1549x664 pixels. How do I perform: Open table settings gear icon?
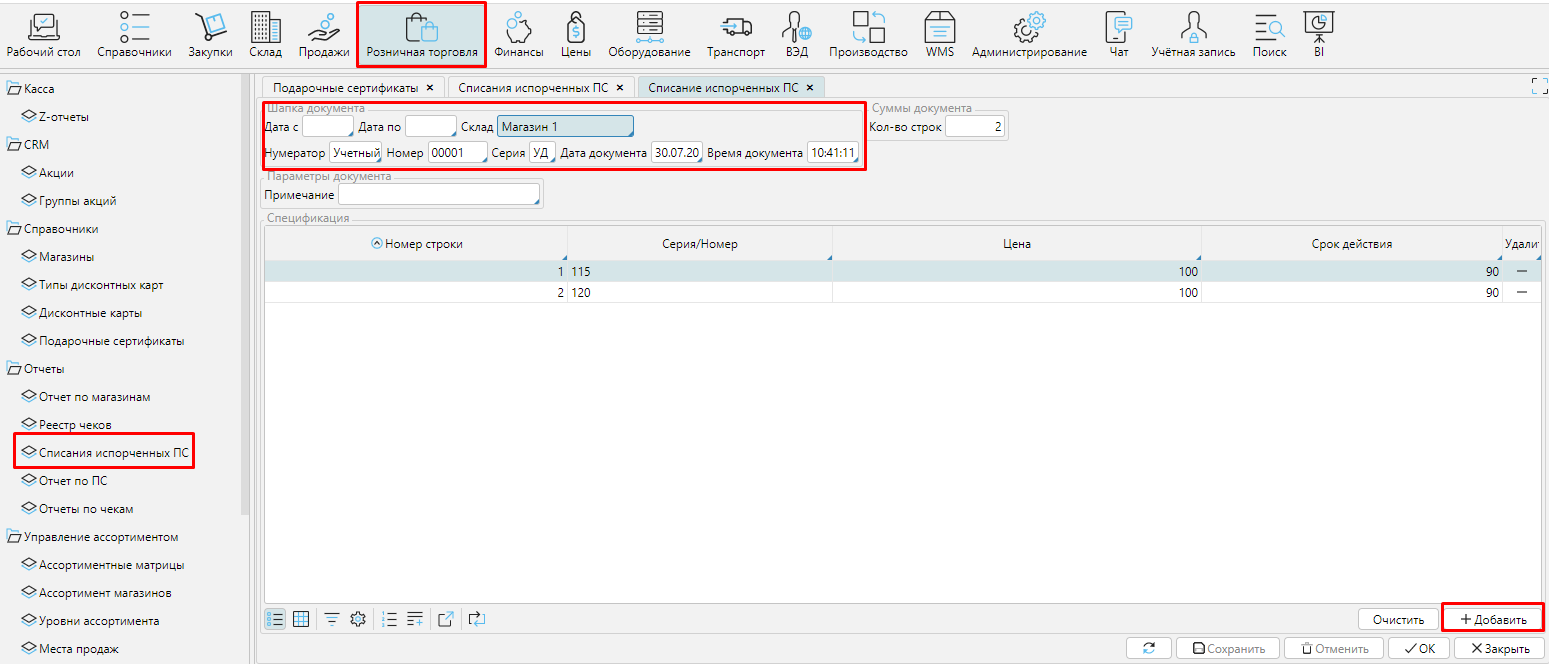[x=357, y=619]
